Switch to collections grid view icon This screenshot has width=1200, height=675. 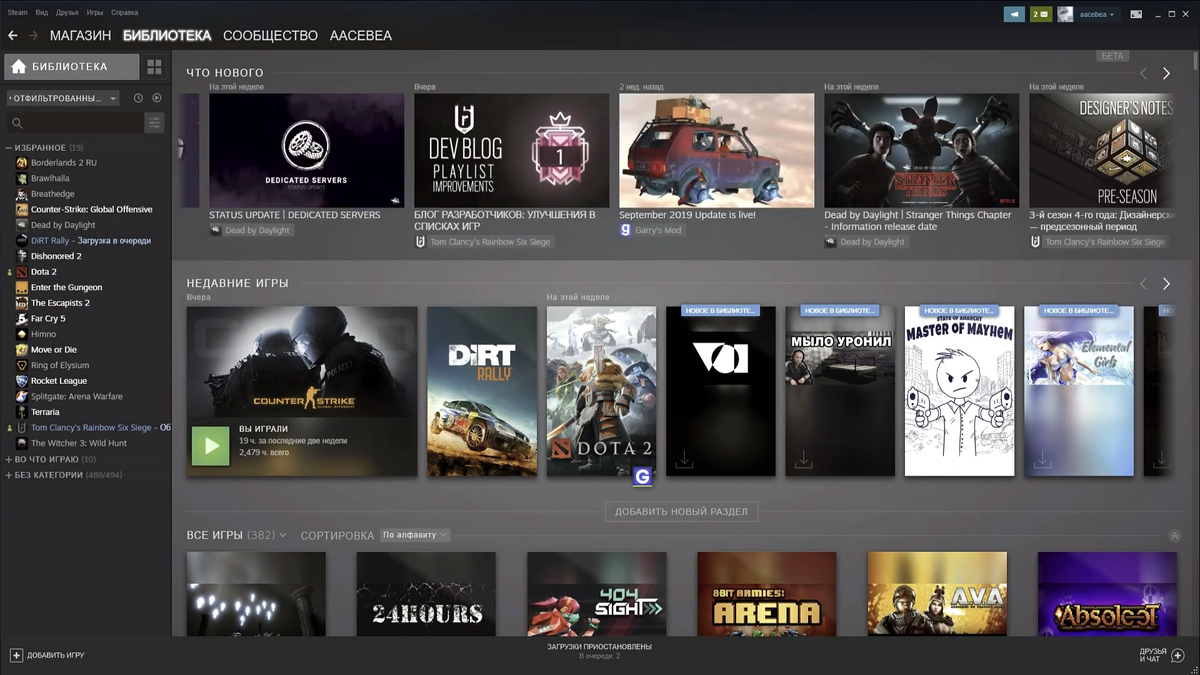coord(154,67)
